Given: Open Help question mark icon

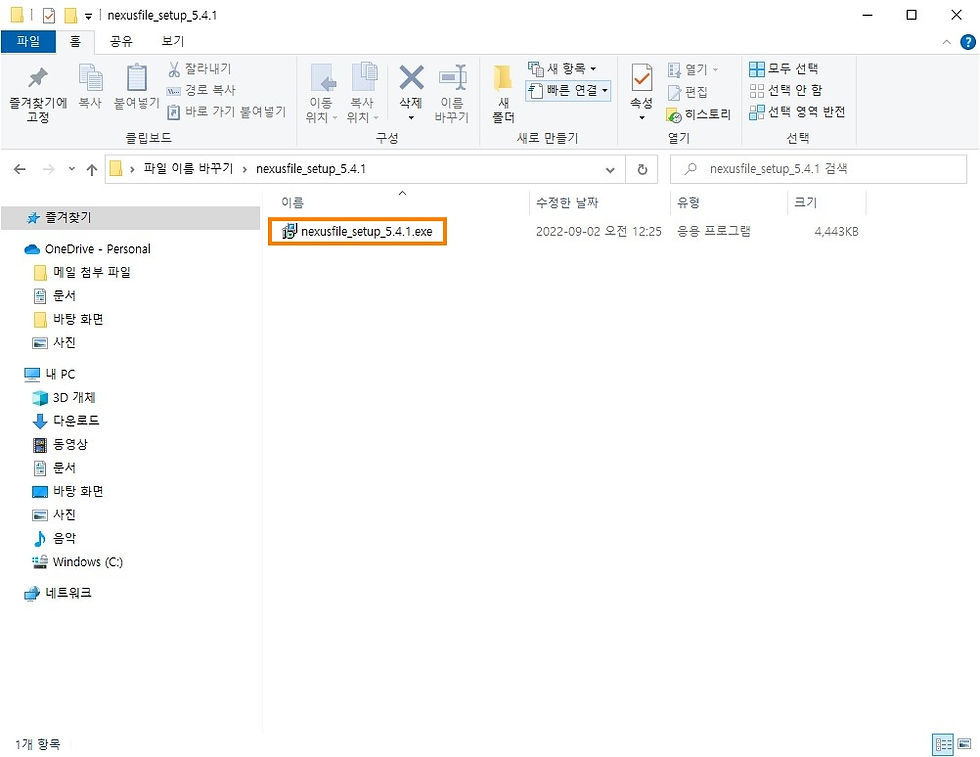Looking at the screenshot, I should pos(968,42).
